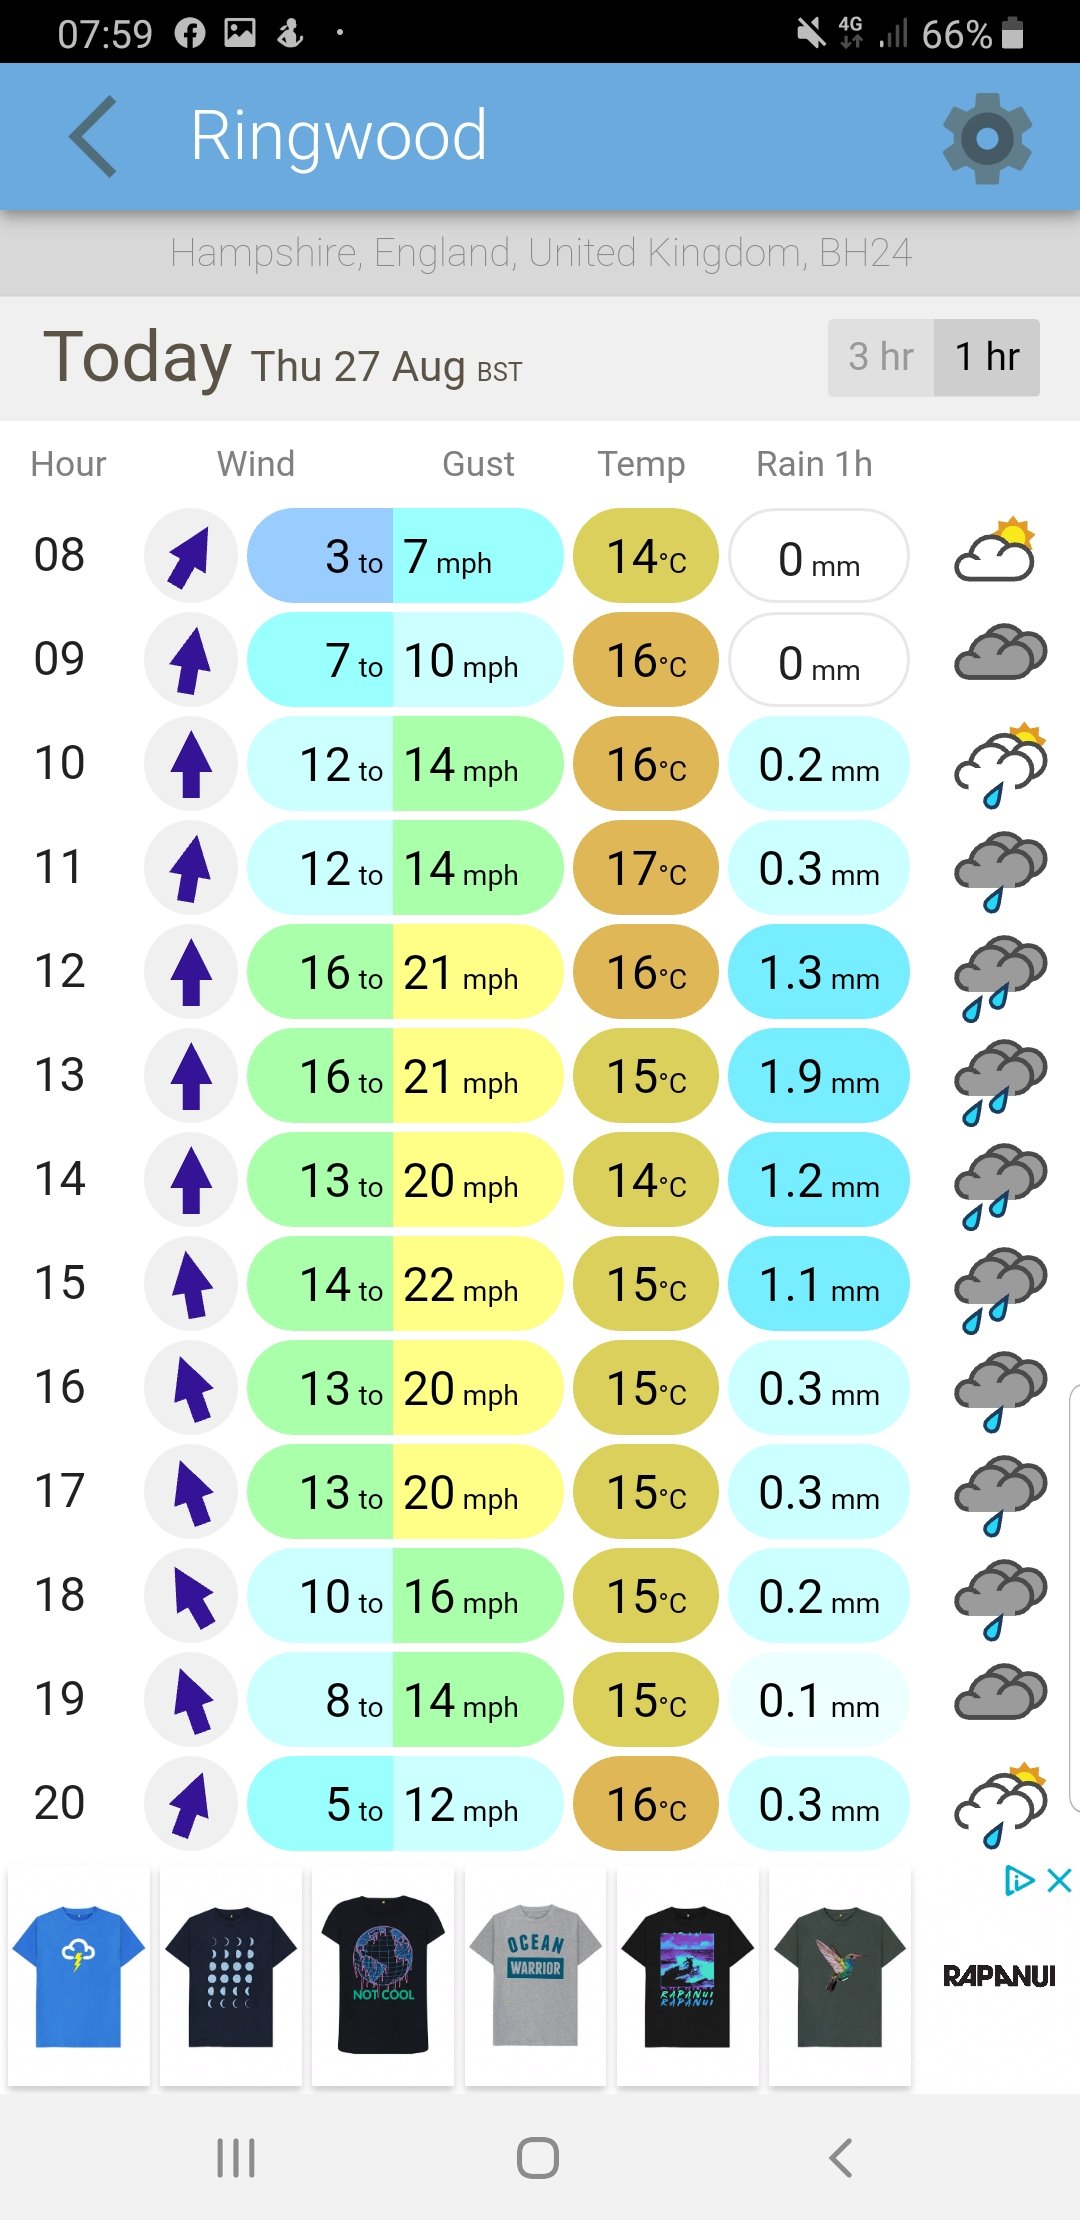This screenshot has height=2220, width=1080.
Task: Open settings via the gear icon
Action: pyautogui.click(x=986, y=138)
